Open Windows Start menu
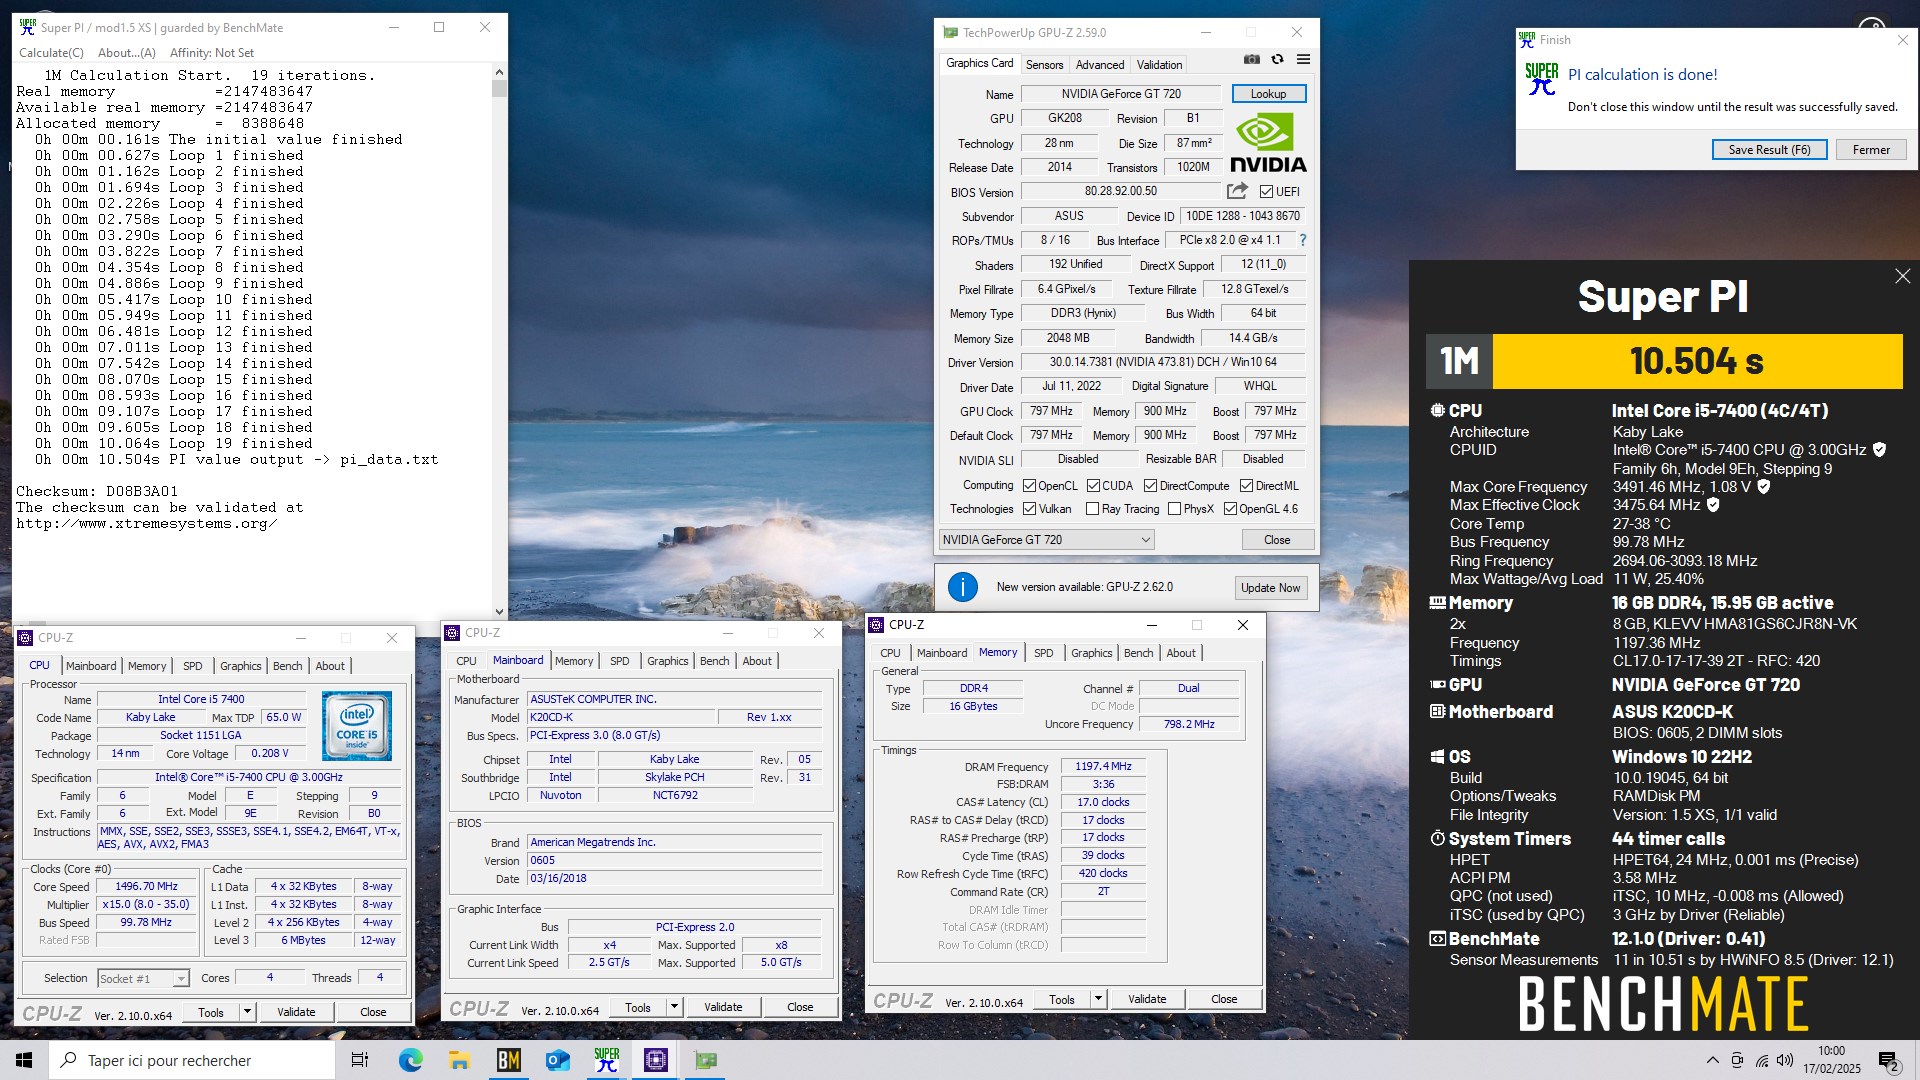 (x=24, y=1060)
